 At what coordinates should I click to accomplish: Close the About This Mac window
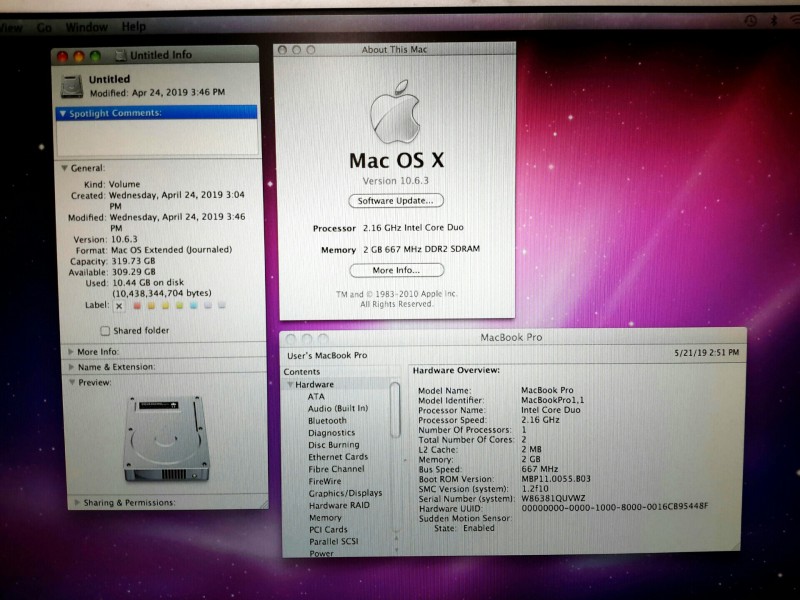coord(282,50)
